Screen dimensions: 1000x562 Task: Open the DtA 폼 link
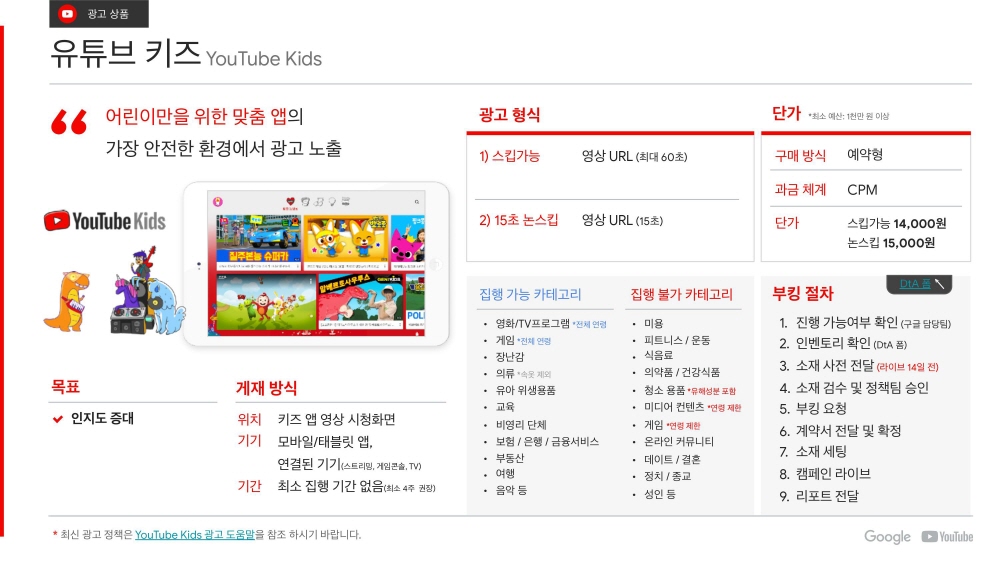point(915,284)
